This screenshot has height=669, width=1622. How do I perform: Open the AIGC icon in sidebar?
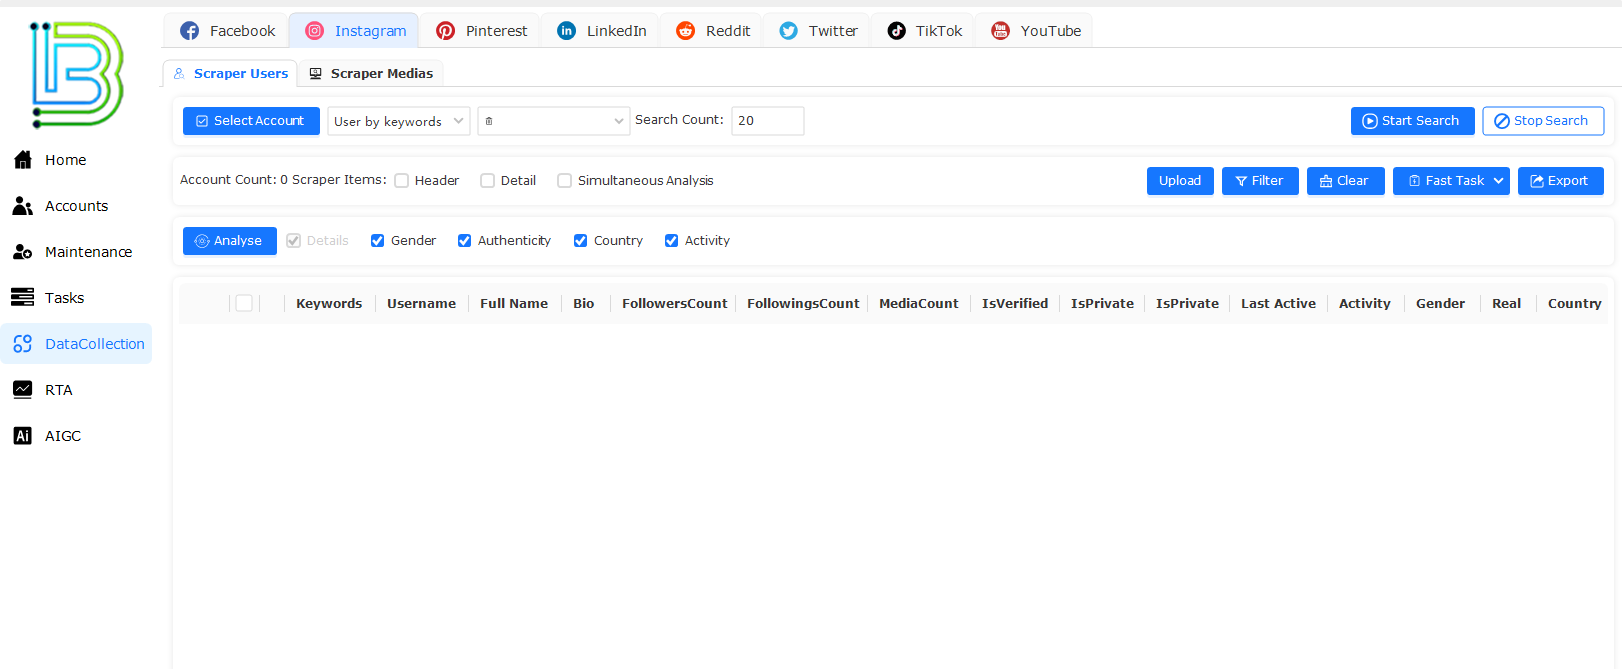point(23,436)
